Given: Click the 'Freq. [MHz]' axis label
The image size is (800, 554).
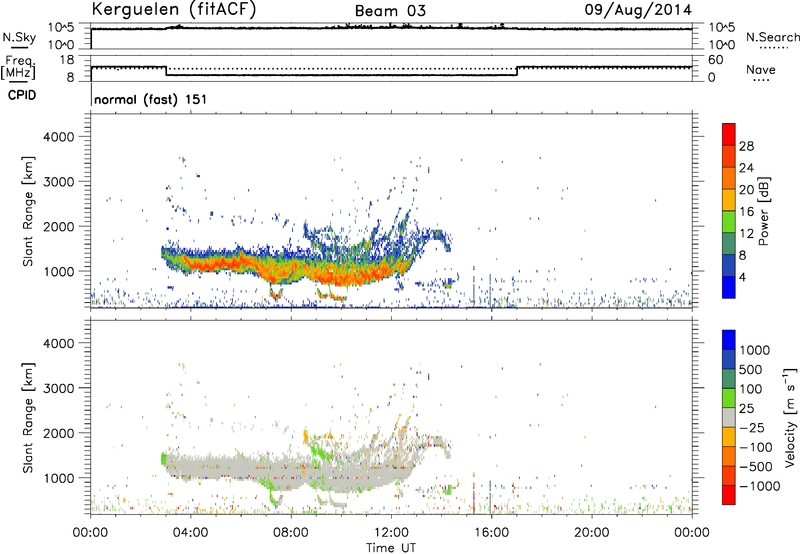Looking at the screenshot, I should click(x=18, y=67).
